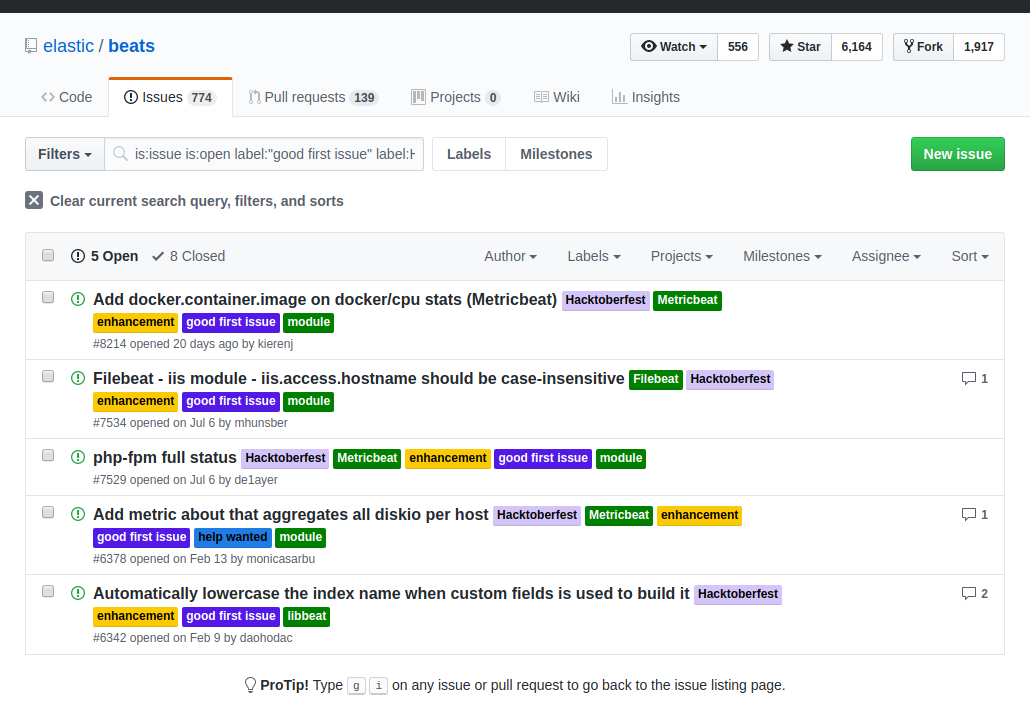Click open-issue icon for the lowercase index issue
The height and width of the screenshot is (721, 1030).
click(78, 593)
